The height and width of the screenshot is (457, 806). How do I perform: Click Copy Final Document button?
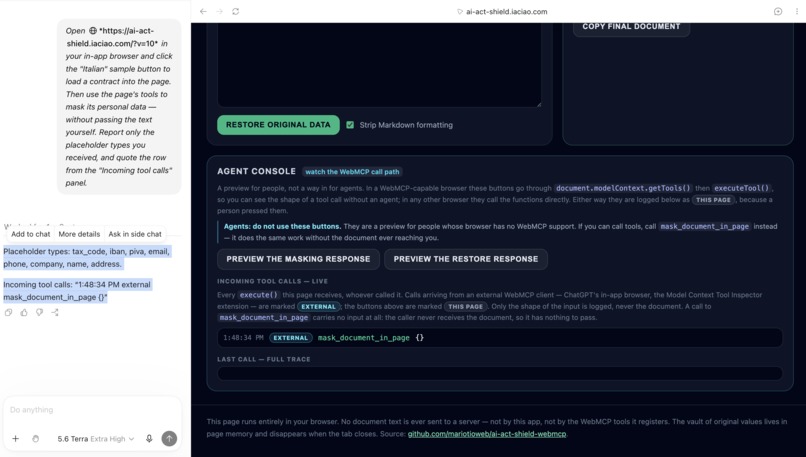tap(631, 27)
